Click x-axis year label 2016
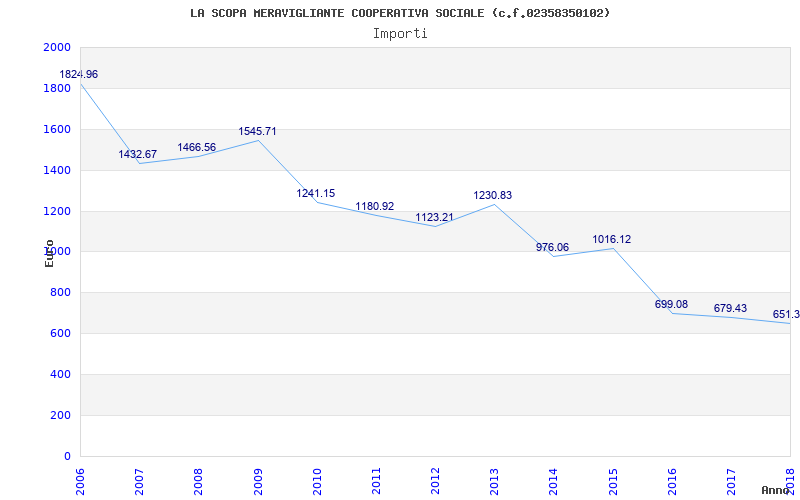Image resolution: width=800 pixels, height=500 pixels. 672,482
